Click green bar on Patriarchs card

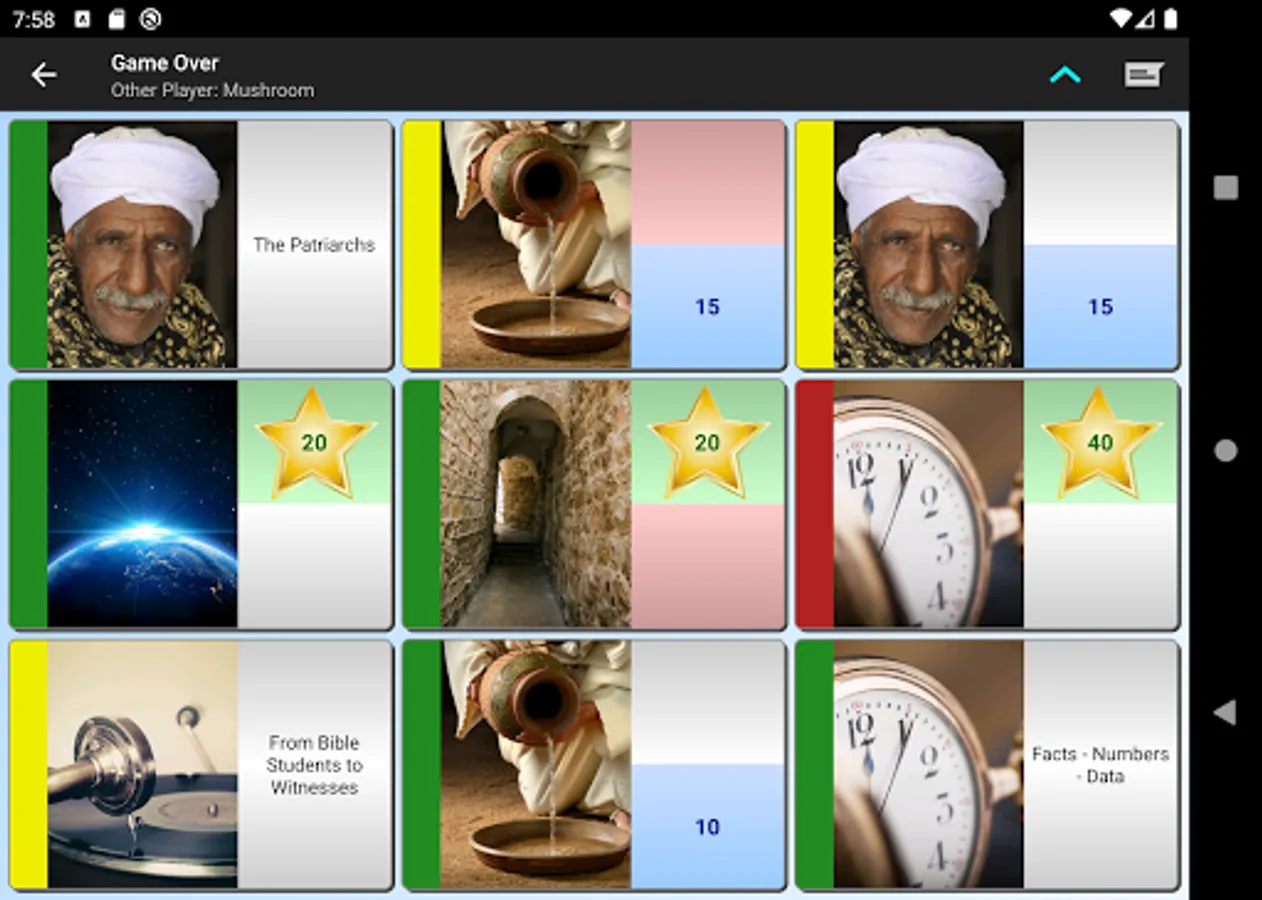coord(29,245)
